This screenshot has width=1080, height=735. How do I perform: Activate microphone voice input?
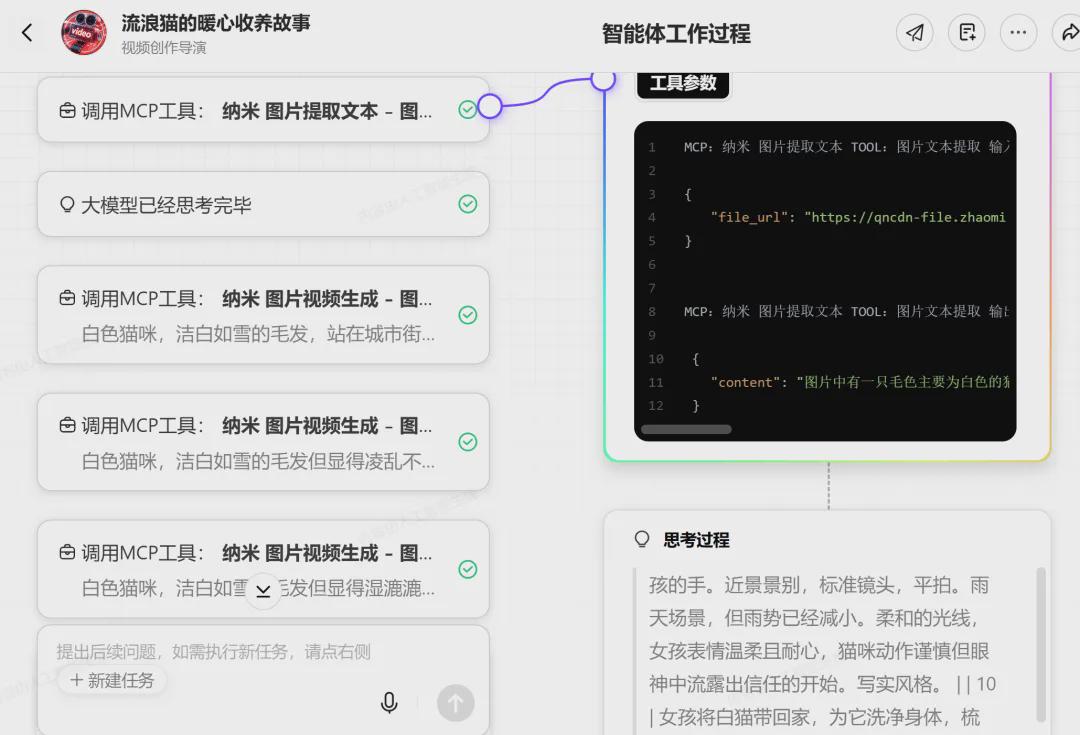(389, 703)
